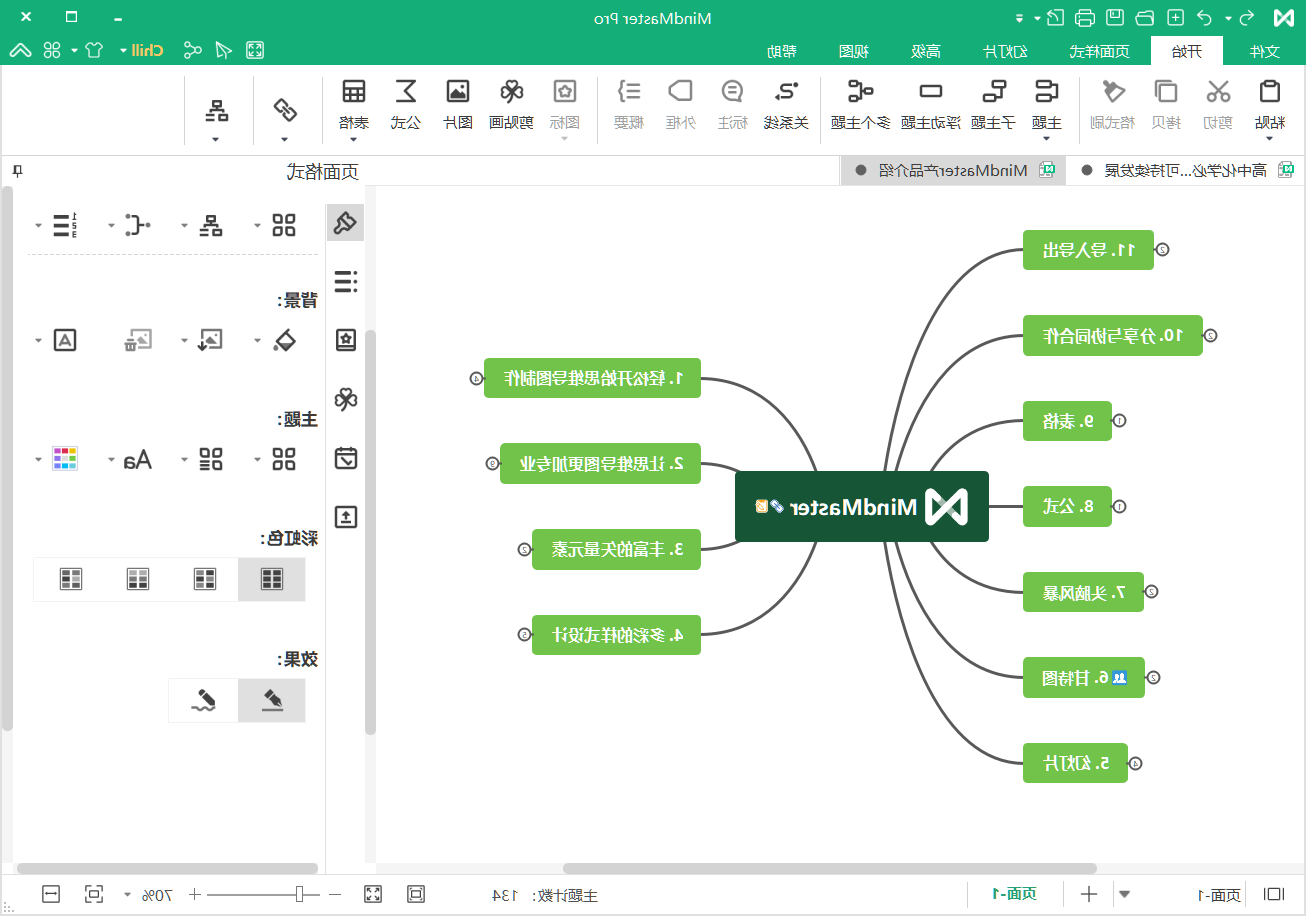Click 多个主题 multiple topics icon
This screenshot has height=916, width=1306.
pos(860,92)
